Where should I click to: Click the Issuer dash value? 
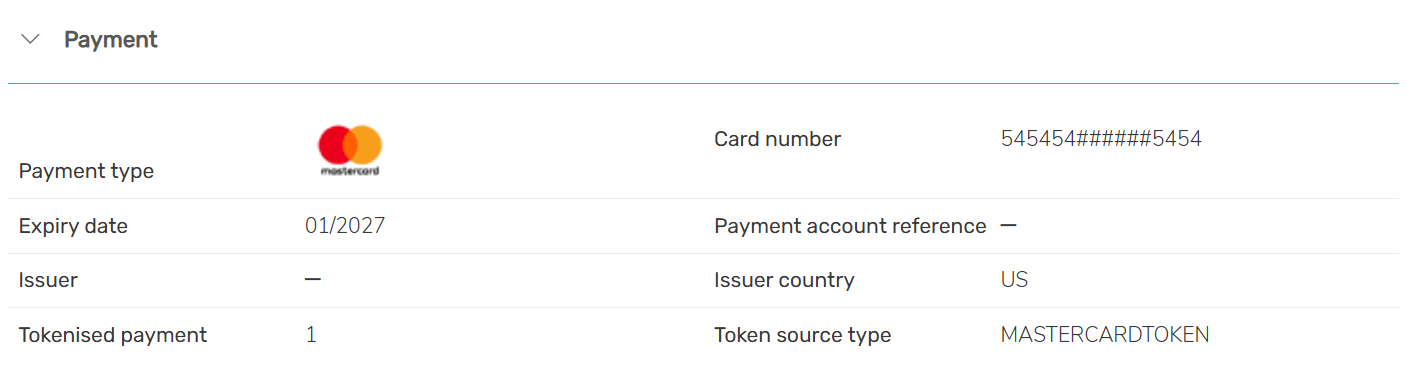point(313,280)
